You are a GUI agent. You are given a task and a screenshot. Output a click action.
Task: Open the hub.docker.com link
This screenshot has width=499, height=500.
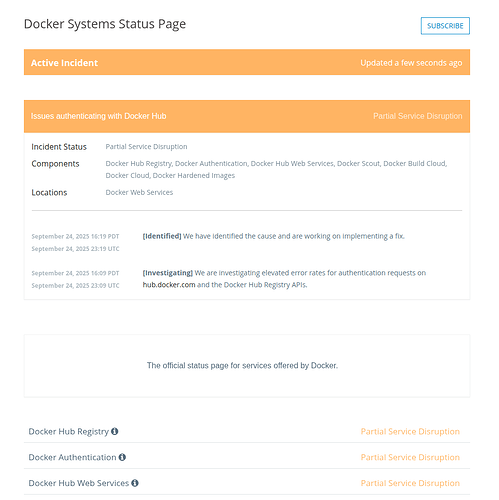tap(169, 285)
